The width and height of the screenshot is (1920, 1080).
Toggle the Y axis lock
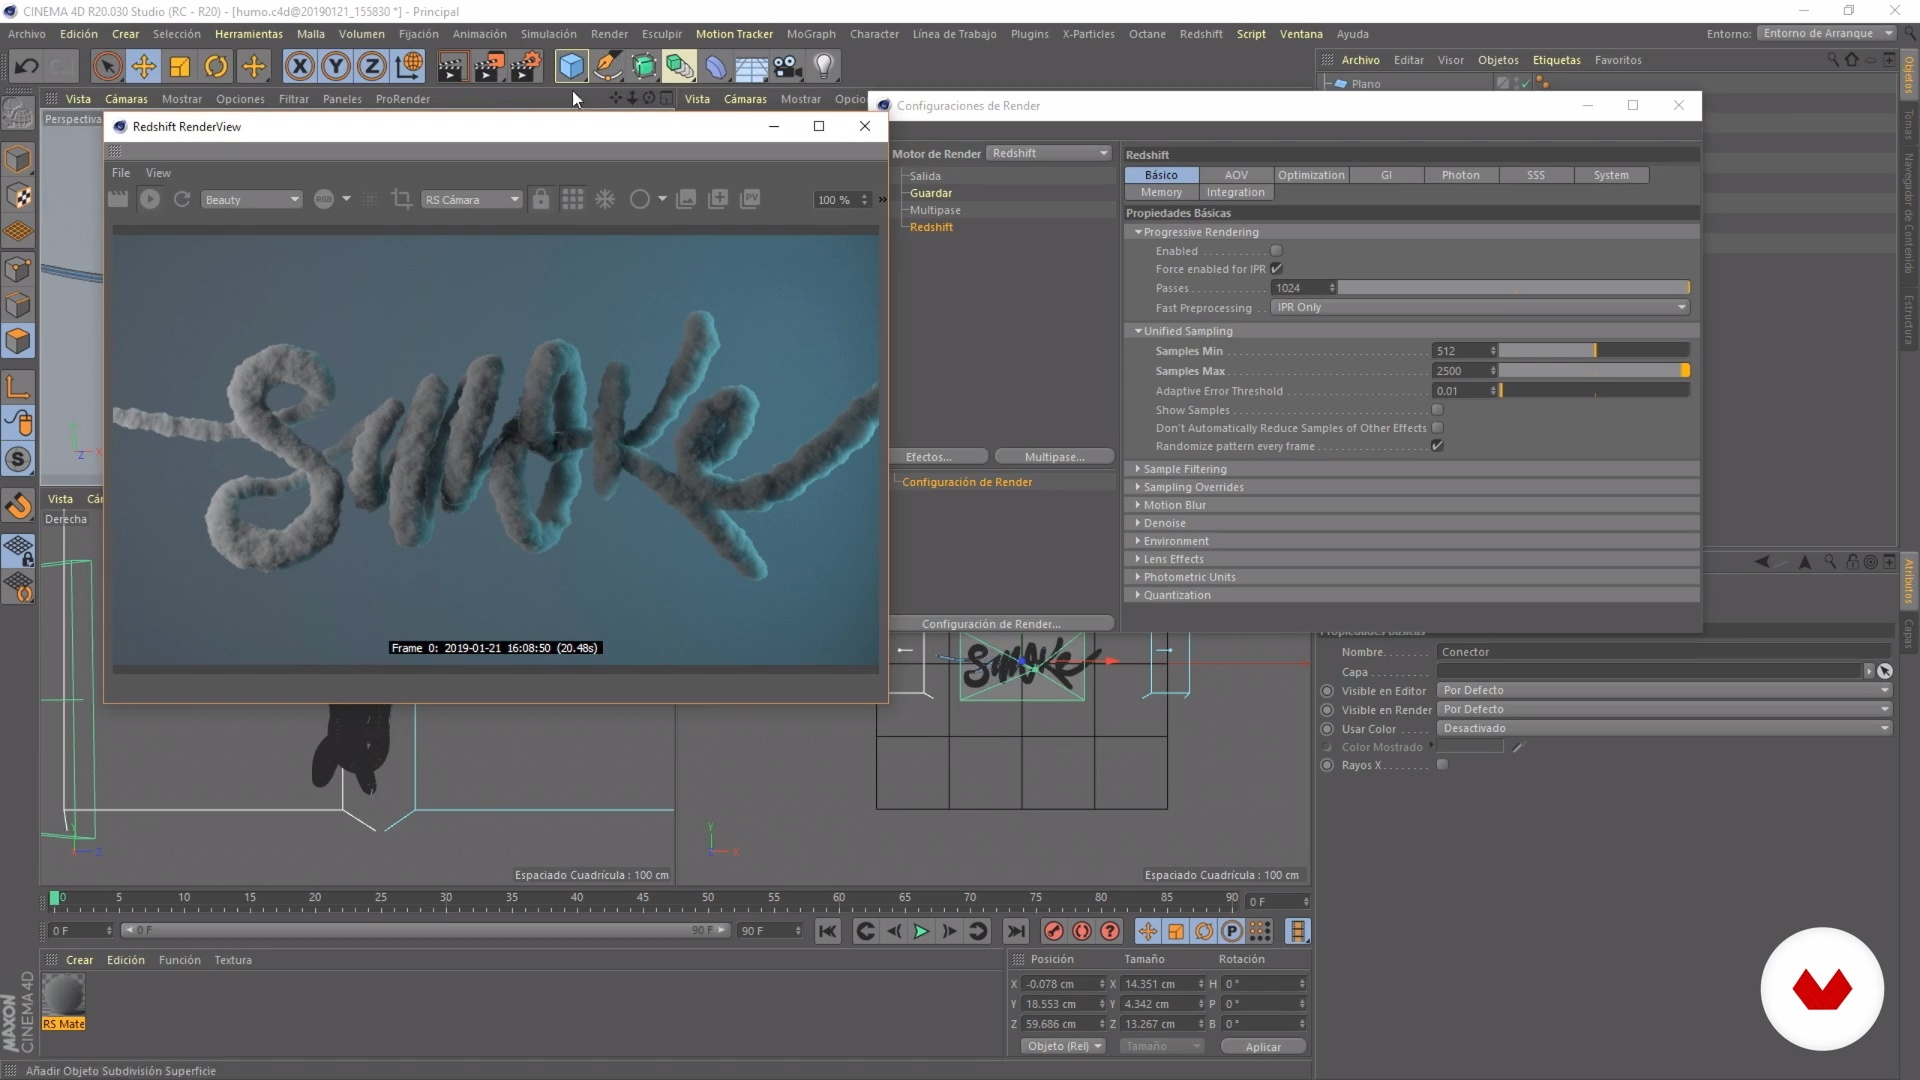(x=336, y=67)
